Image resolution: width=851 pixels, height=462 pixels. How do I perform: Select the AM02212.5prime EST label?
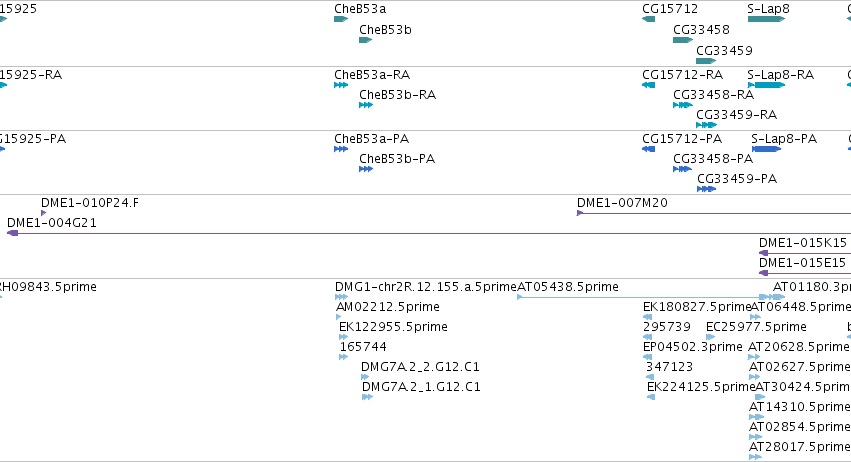(388, 307)
